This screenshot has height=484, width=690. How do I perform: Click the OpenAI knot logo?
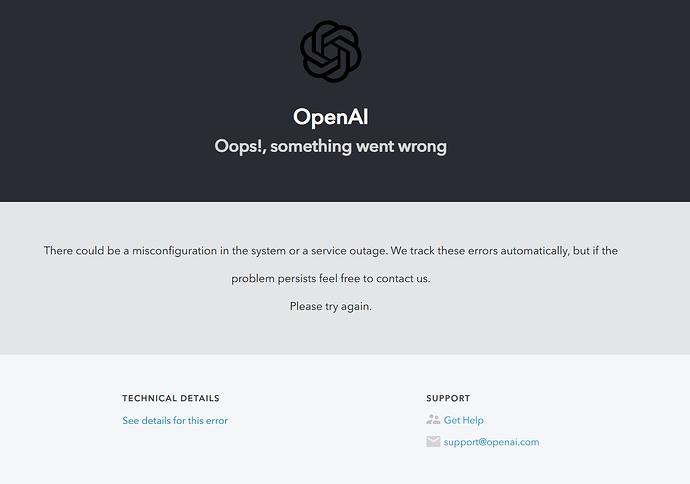point(331,51)
